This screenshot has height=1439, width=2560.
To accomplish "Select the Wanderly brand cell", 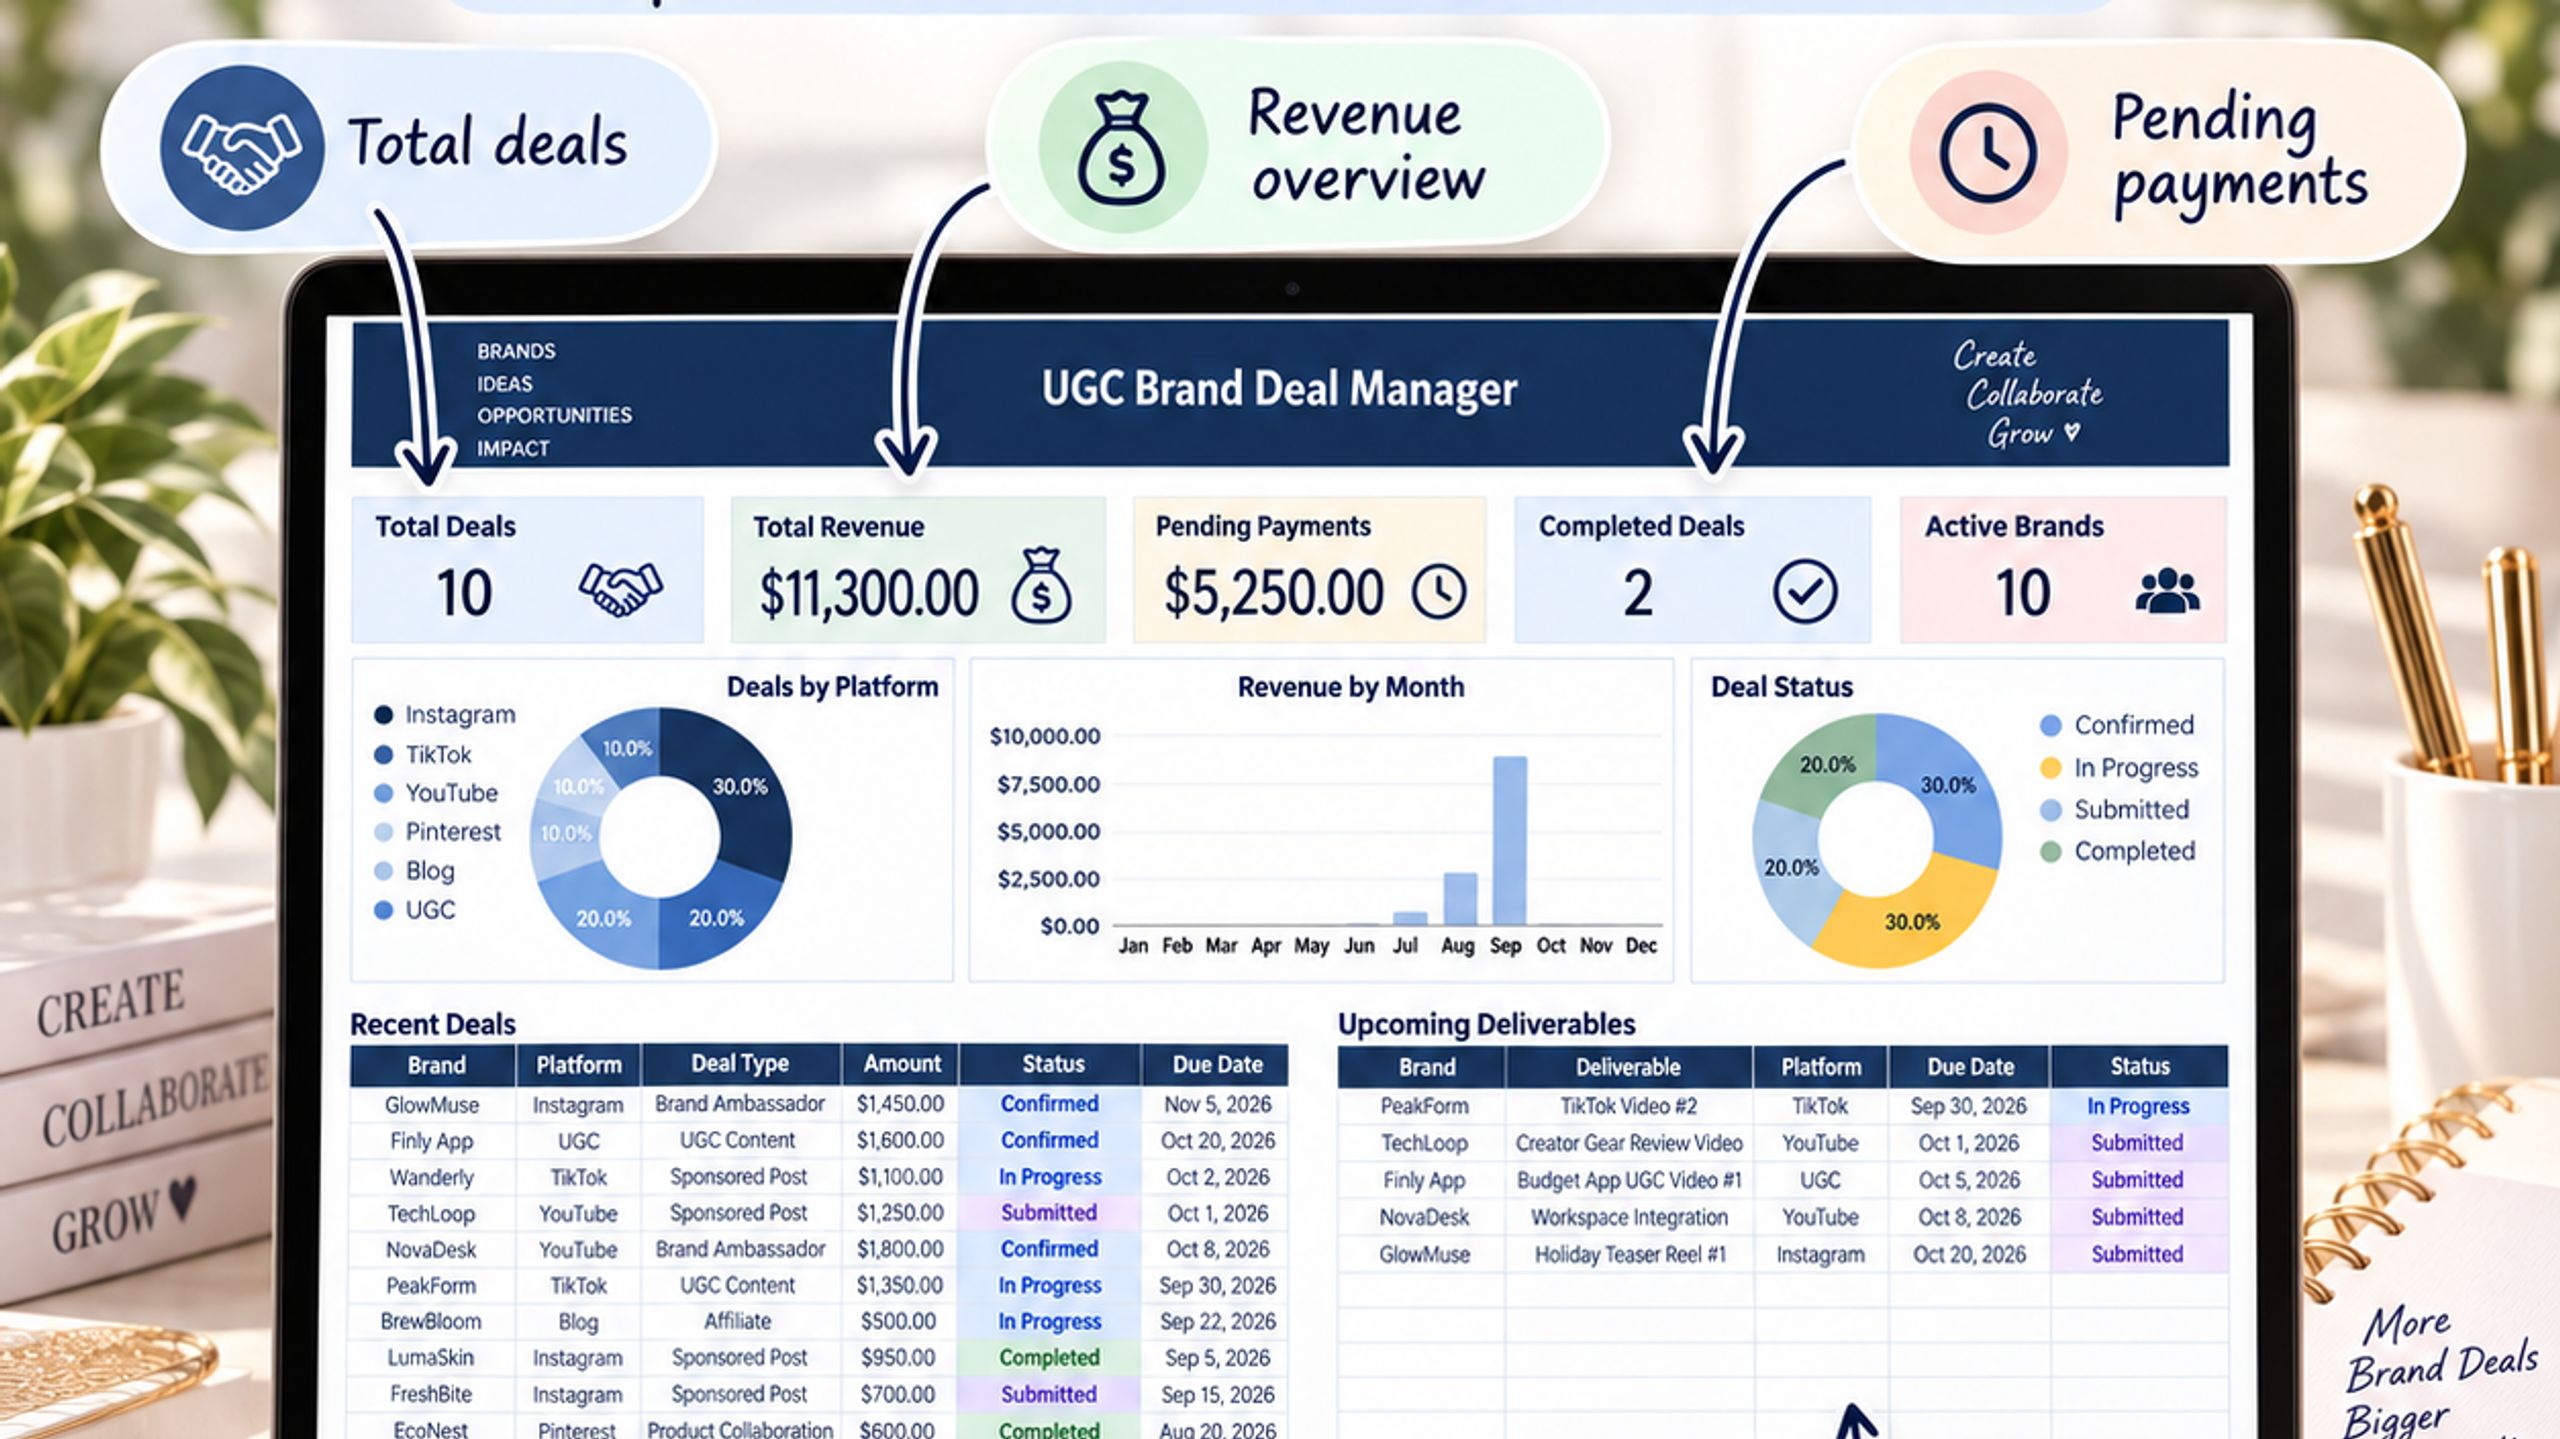I will [432, 1177].
